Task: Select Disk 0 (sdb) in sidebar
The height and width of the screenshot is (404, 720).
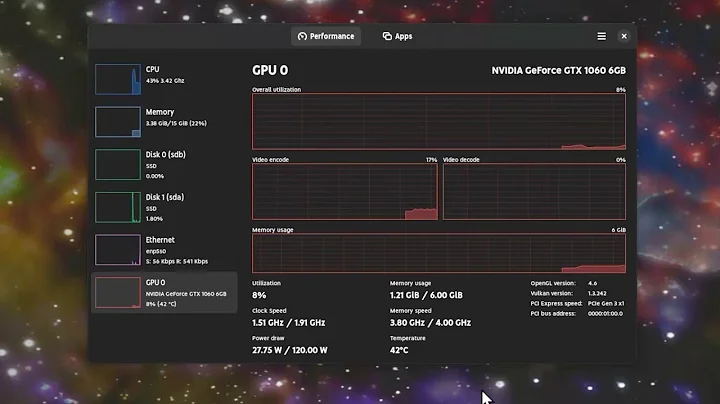Action: (164, 165)
